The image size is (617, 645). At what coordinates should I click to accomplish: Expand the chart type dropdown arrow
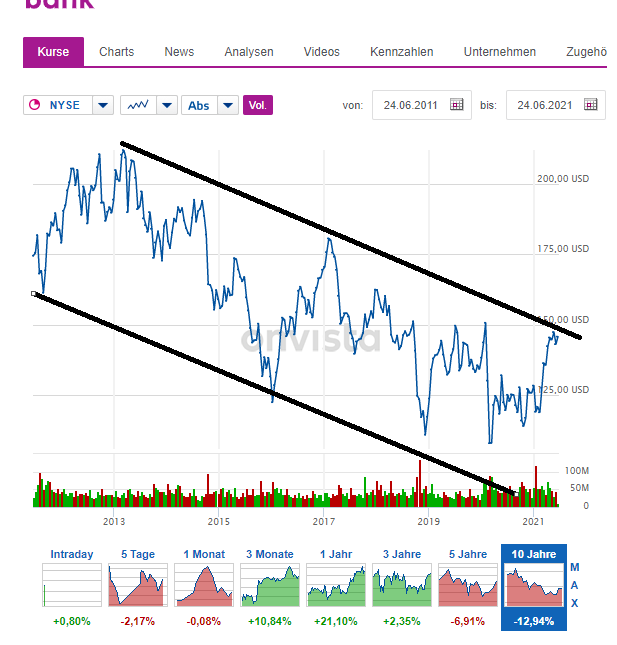pyautogui.click(x=167, y=105)
